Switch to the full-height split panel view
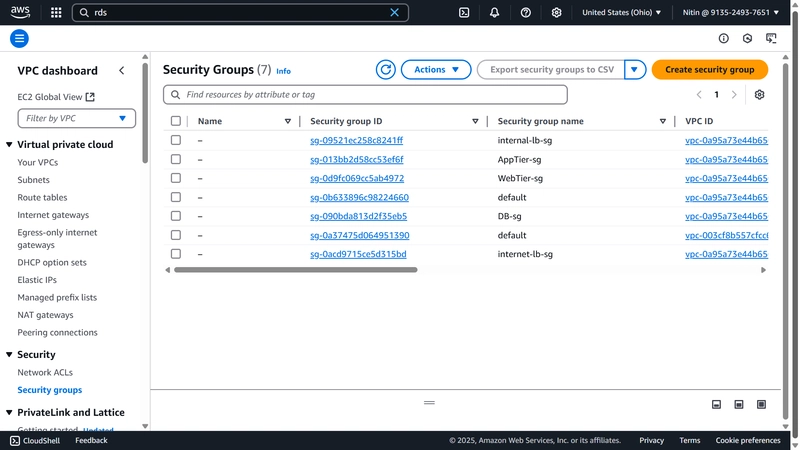This screenshot has height=450, width=800. pos(761,405)
